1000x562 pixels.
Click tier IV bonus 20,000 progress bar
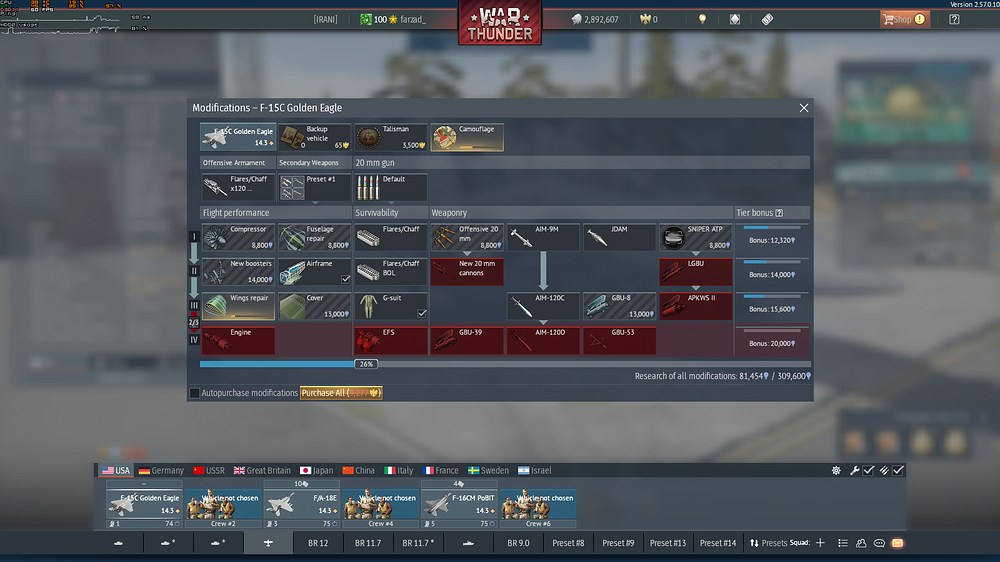click(x=772, y=331)
